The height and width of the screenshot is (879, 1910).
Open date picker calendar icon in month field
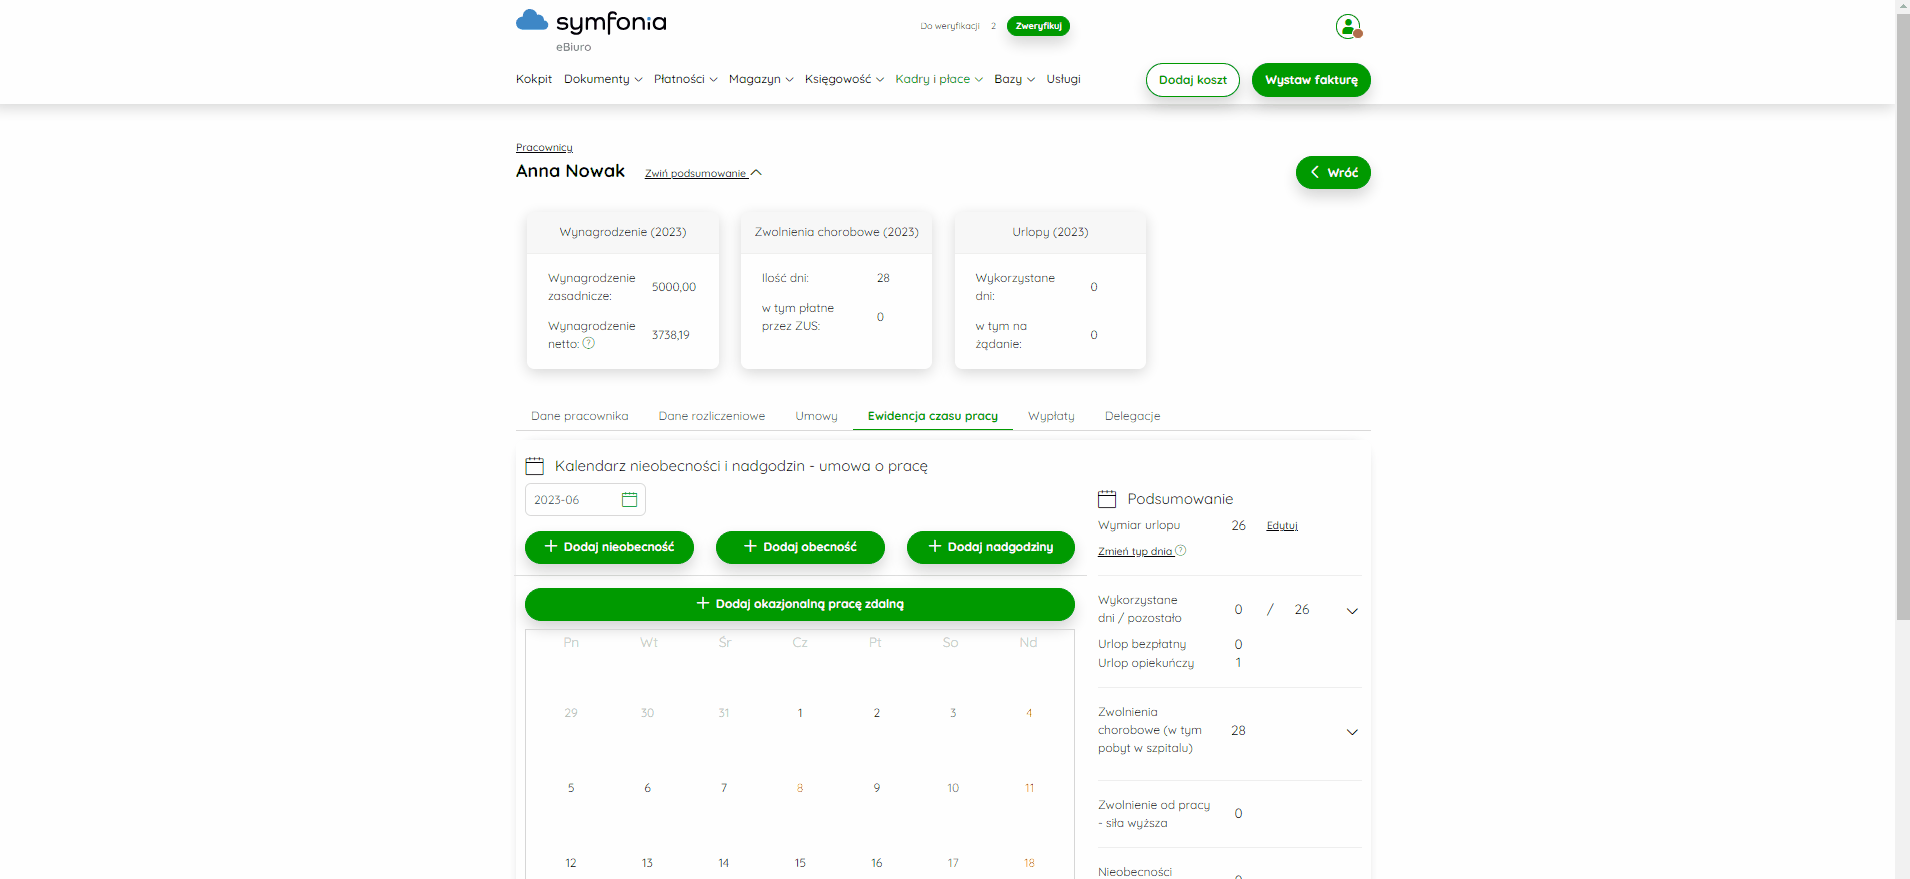(629, 500)
